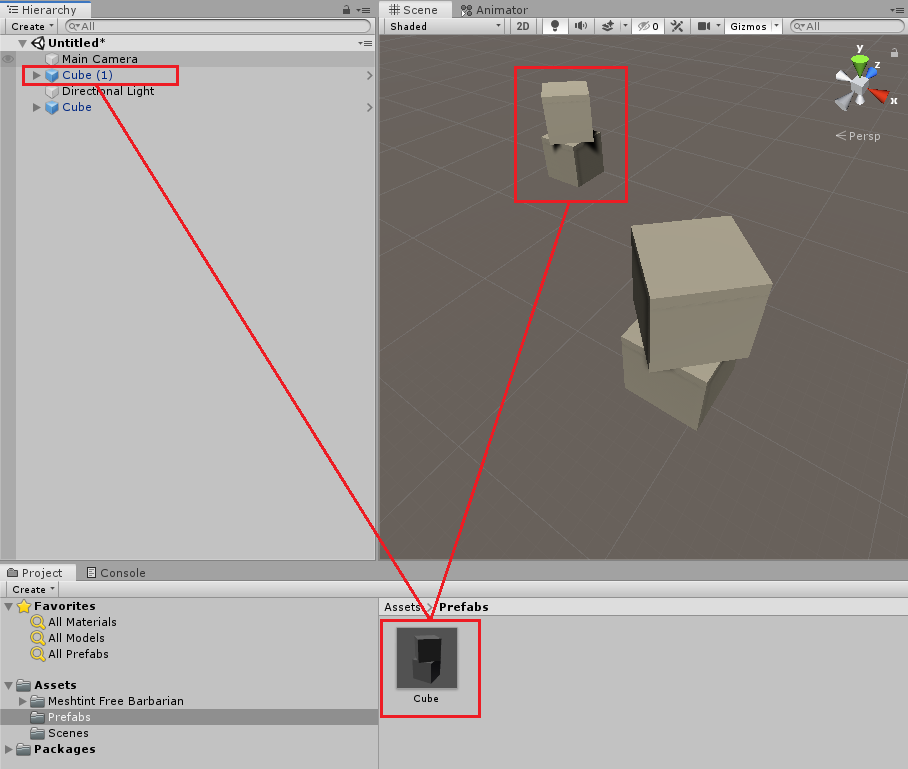The image size is (908, 769).
Task: Toggle 2D view mode
Action: (523, 26)
